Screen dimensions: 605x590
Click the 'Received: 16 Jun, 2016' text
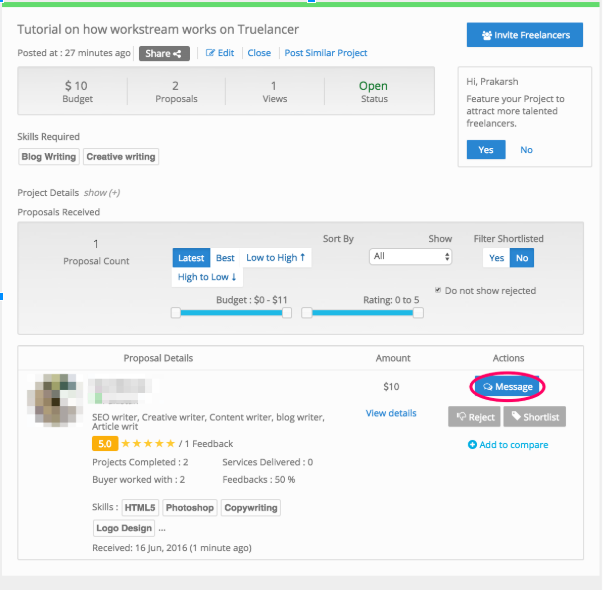point(172,549)
